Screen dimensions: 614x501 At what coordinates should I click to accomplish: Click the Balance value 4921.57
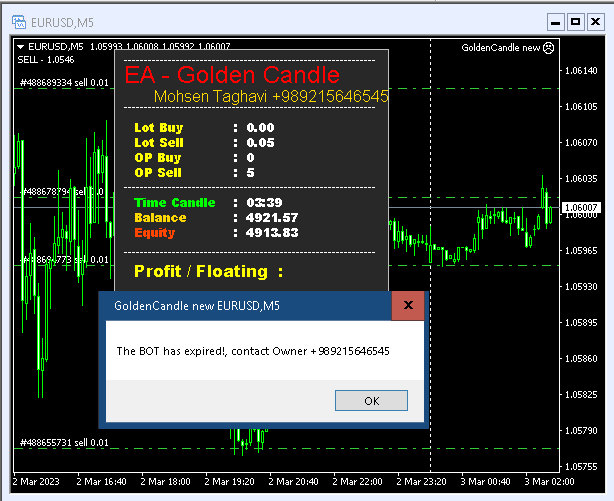point(272,217)
